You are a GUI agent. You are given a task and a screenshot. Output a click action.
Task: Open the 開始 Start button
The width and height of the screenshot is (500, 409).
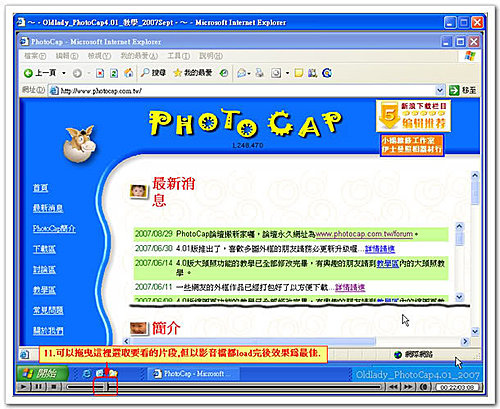tap(42, 373)
